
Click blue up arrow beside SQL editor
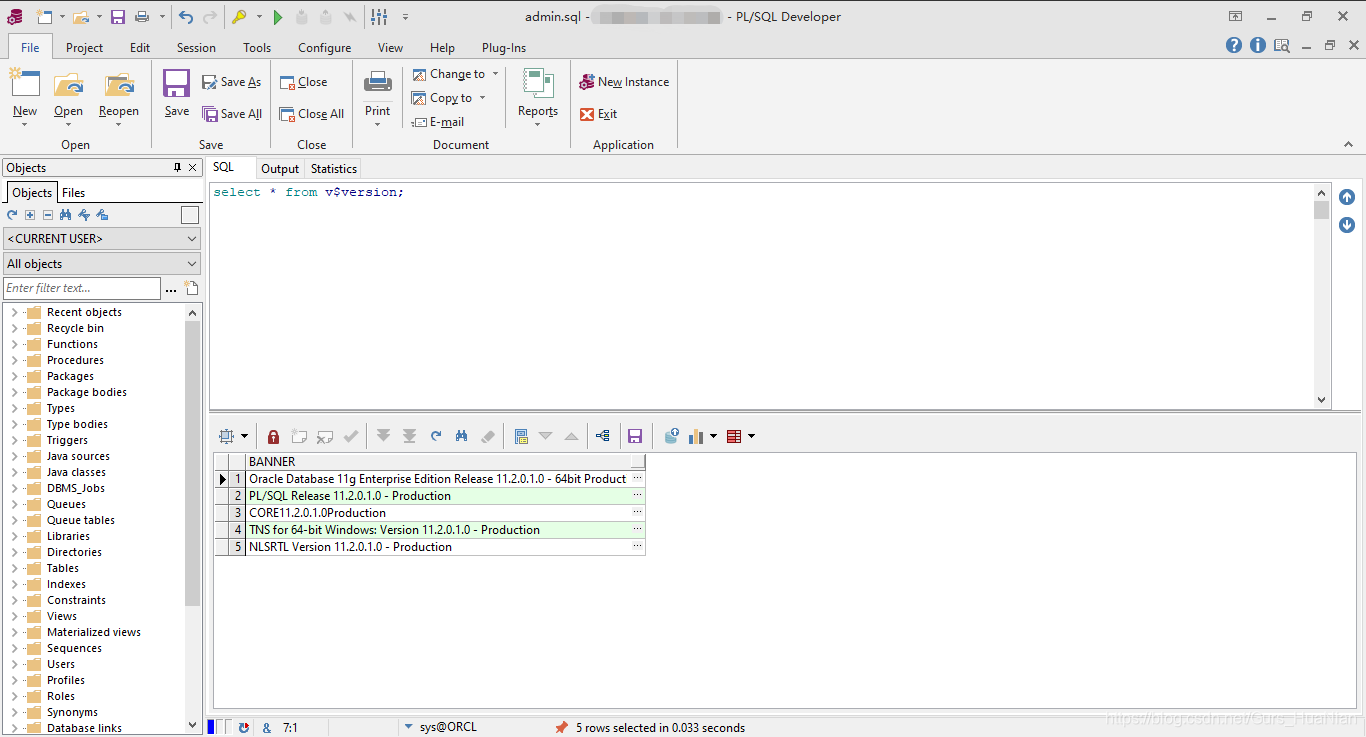[1347, 197]
